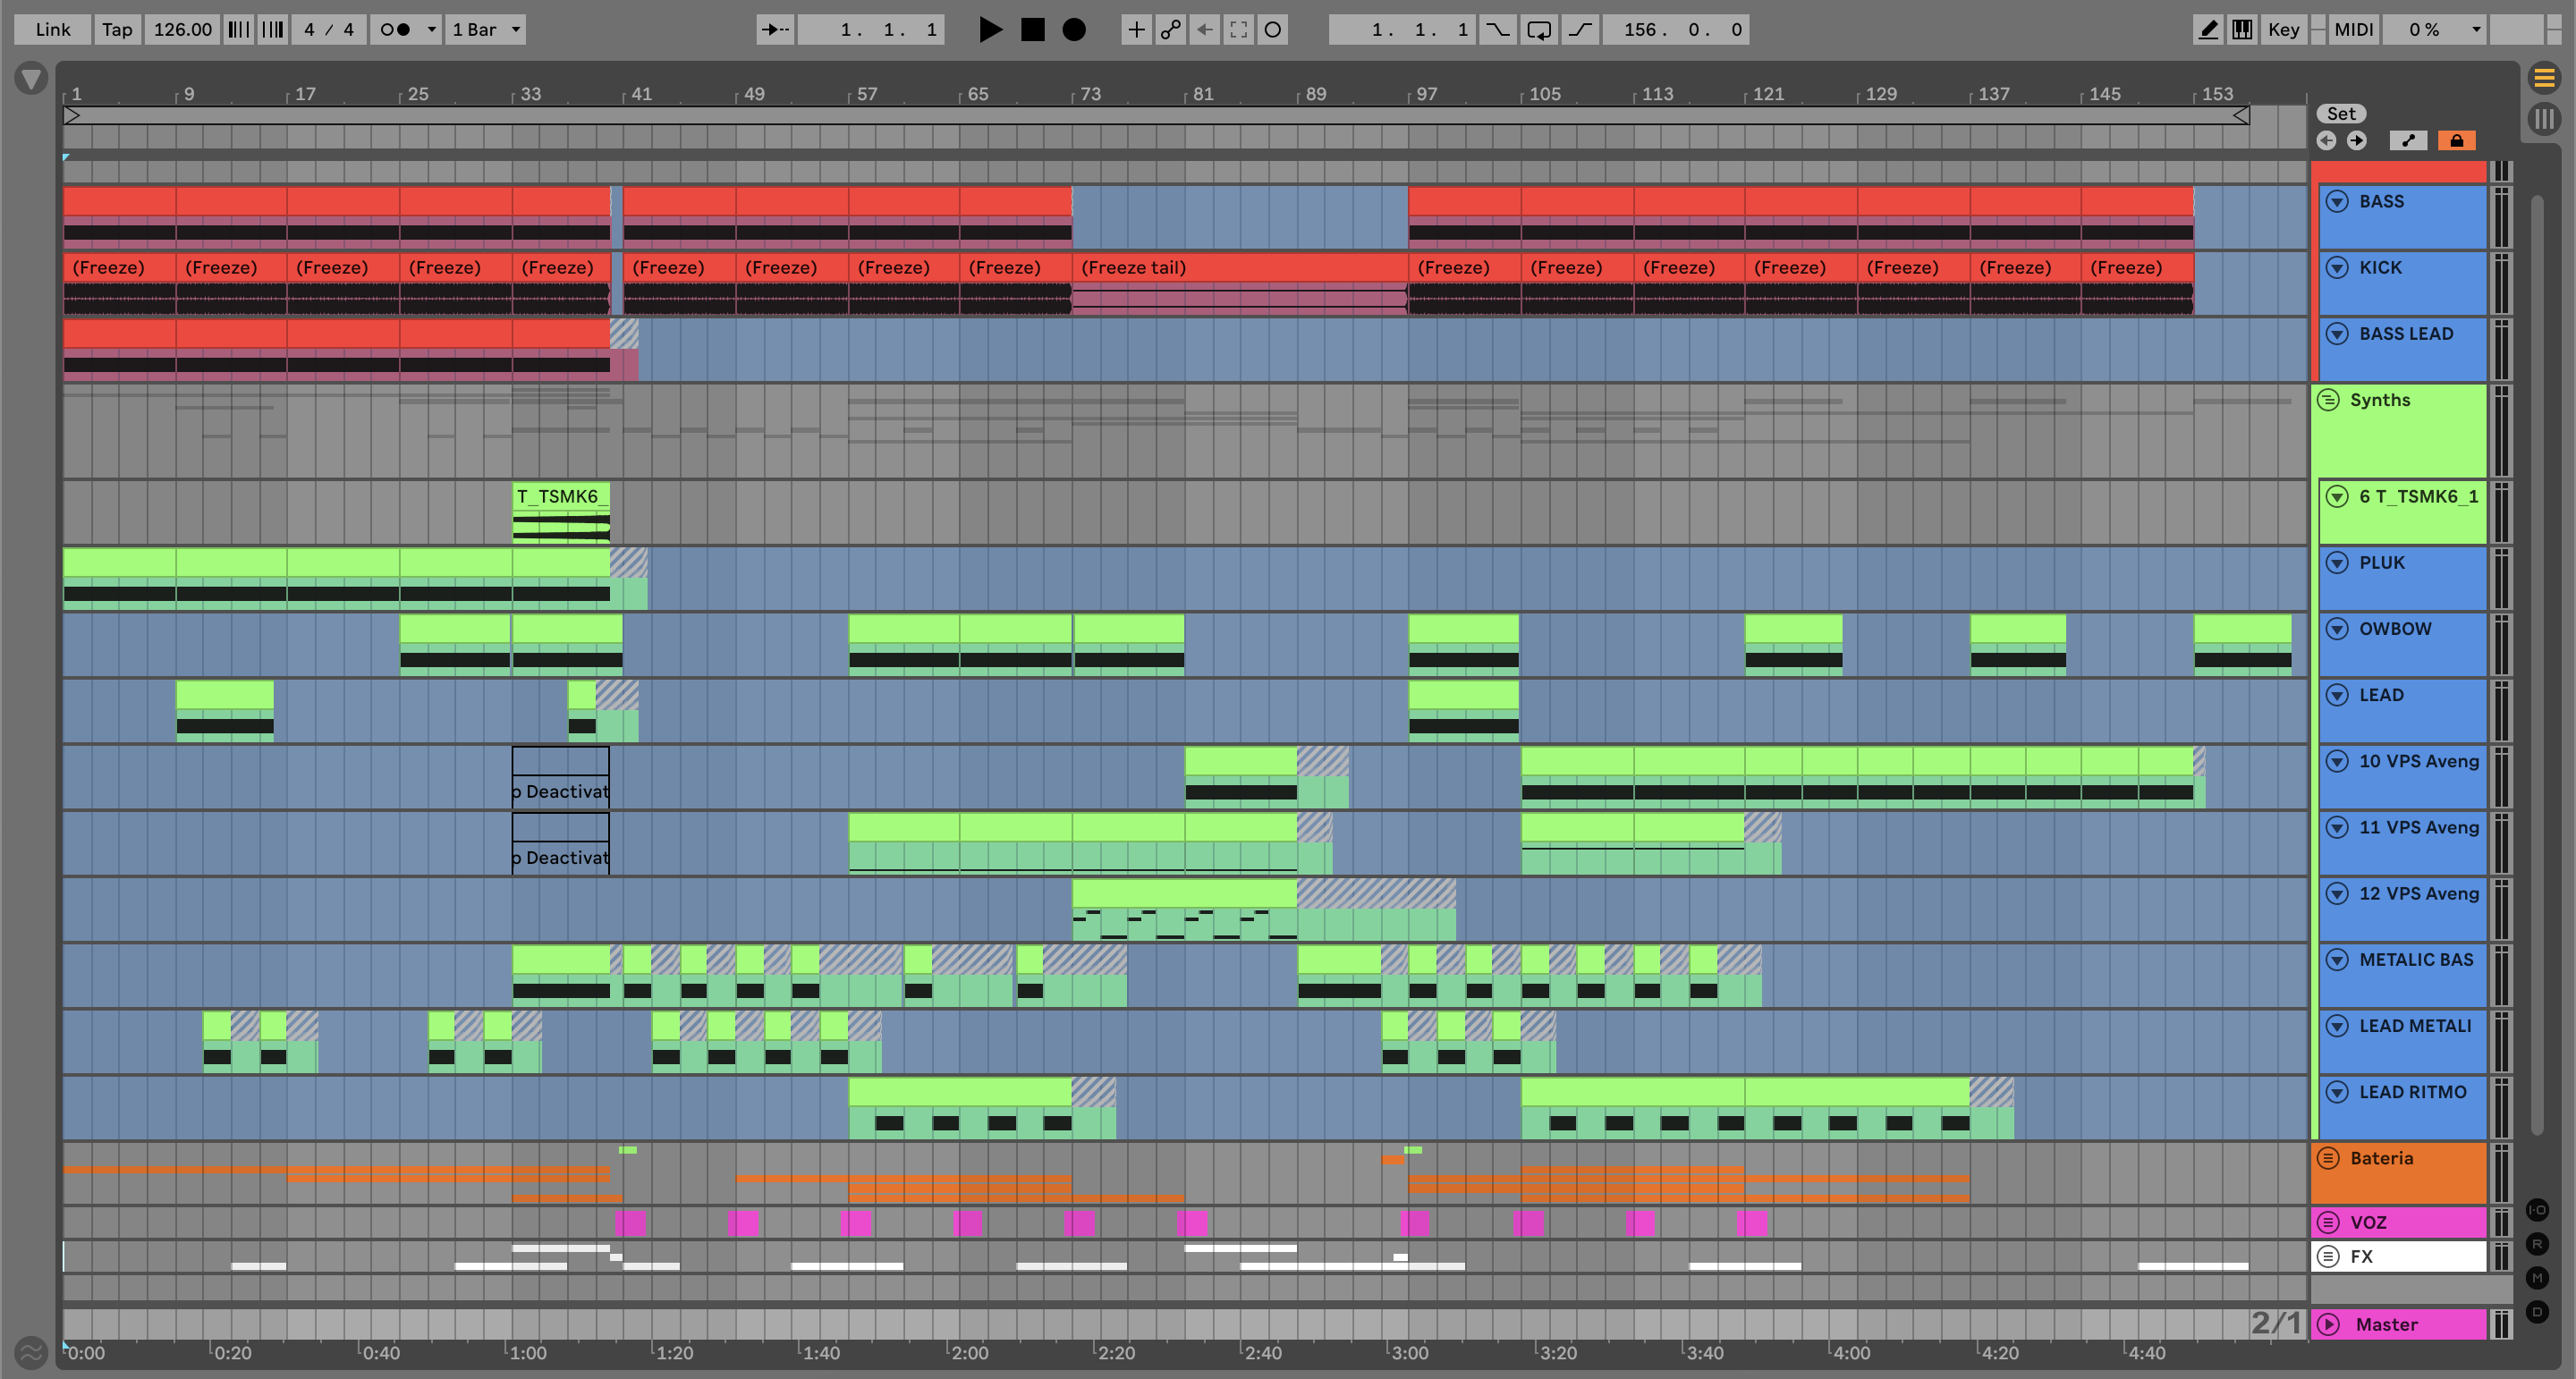
Task: Unfold the BASS LEAD track
Action: [2337, 333]
